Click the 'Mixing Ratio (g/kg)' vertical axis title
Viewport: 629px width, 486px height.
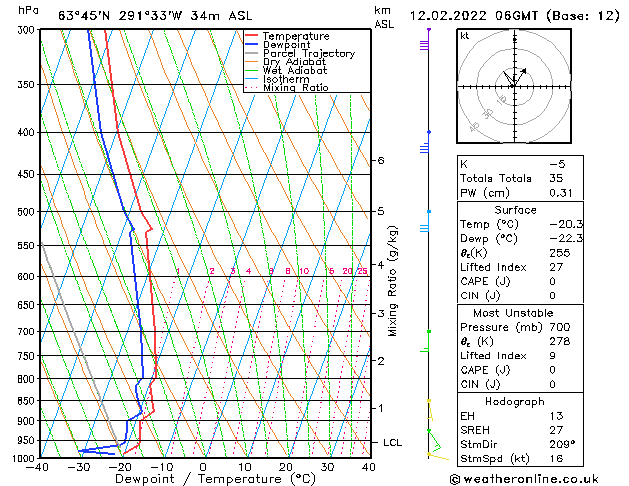click(x=392, y=281)
